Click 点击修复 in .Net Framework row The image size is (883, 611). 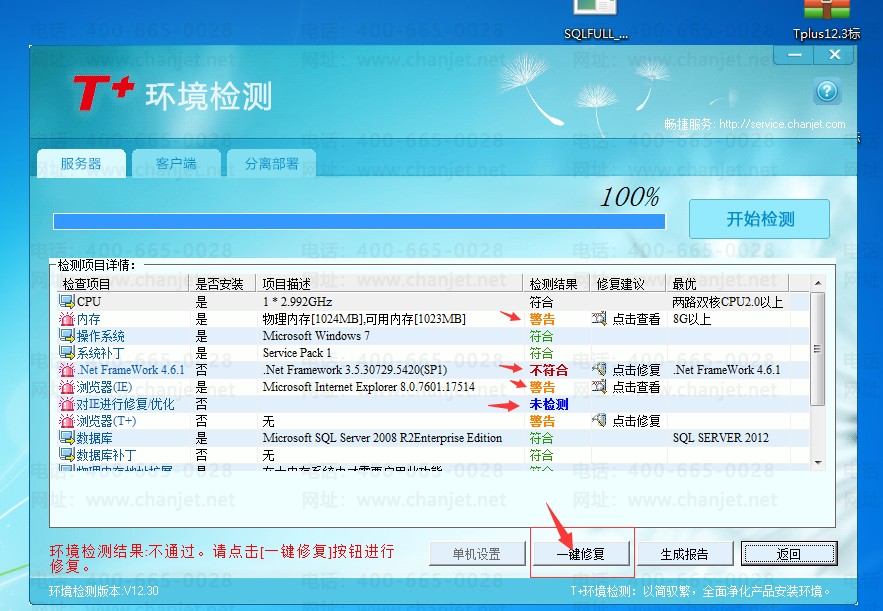point(636,370)
